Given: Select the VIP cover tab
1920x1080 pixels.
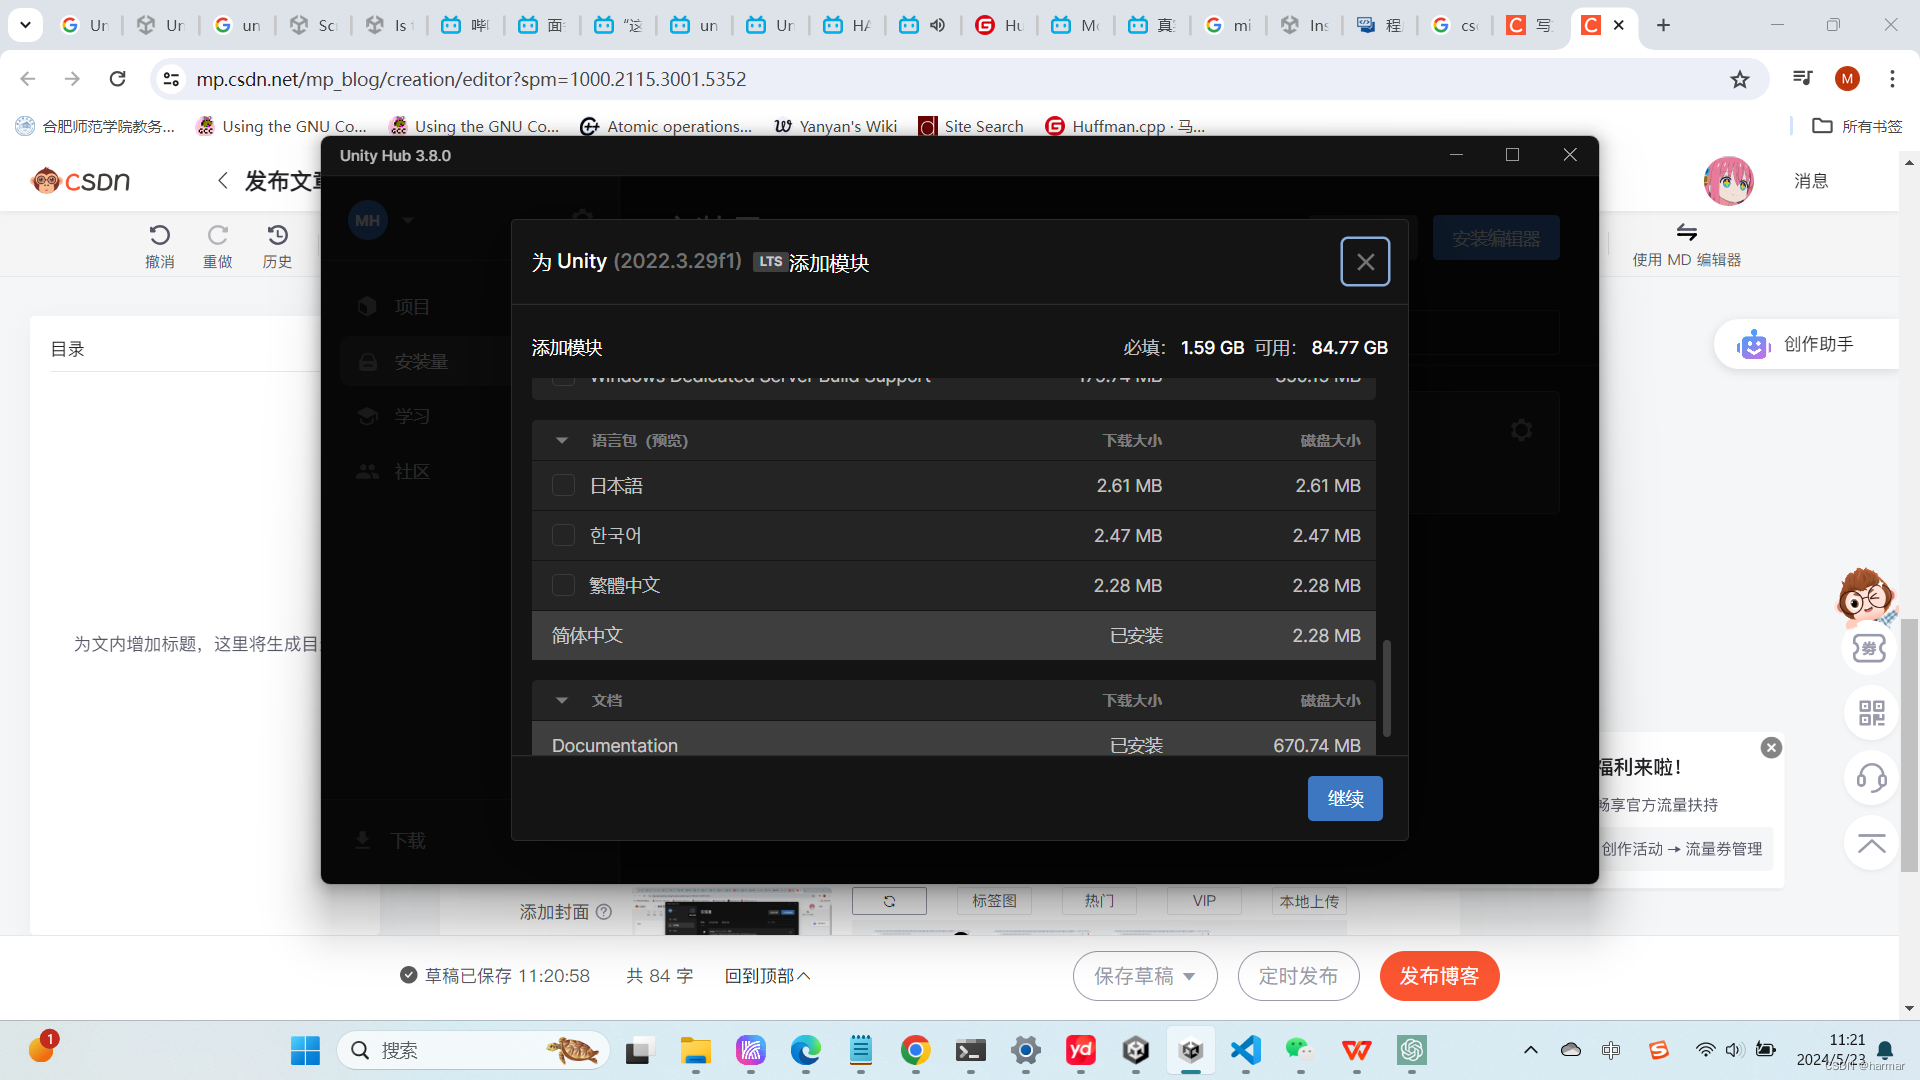Looking at the screenshot, I should 1204,901.
